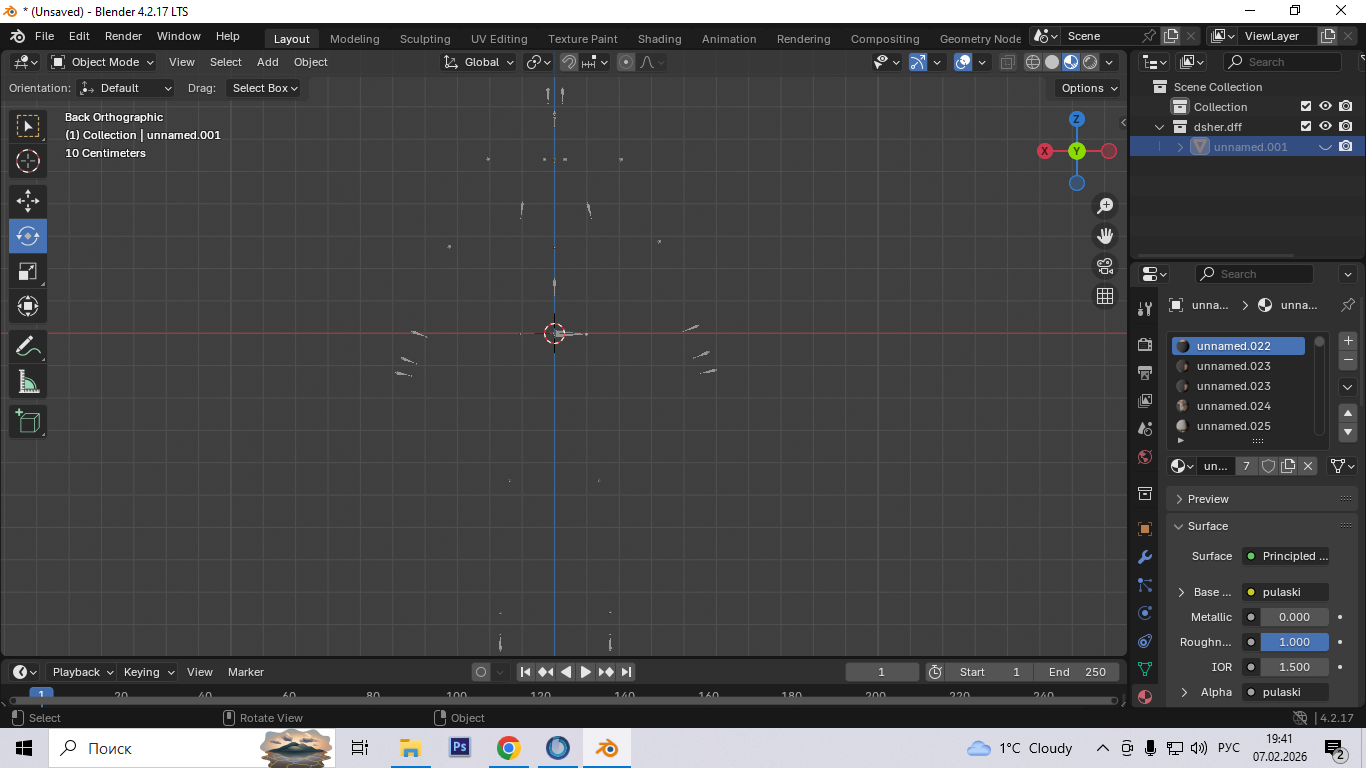The width and height of the screenshot is (1366, 768).
Task: Activate the Annotate tool
Action: tap(28, 347)
